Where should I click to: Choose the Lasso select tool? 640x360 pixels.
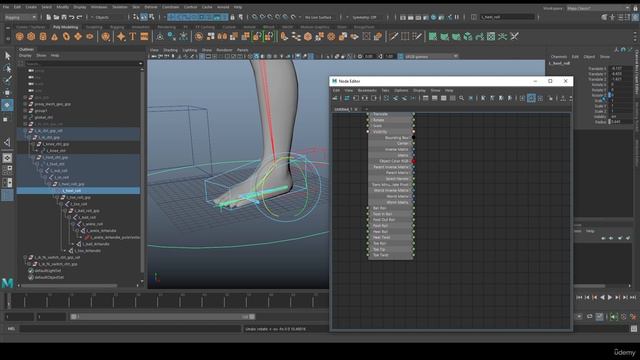click(7, 68)
